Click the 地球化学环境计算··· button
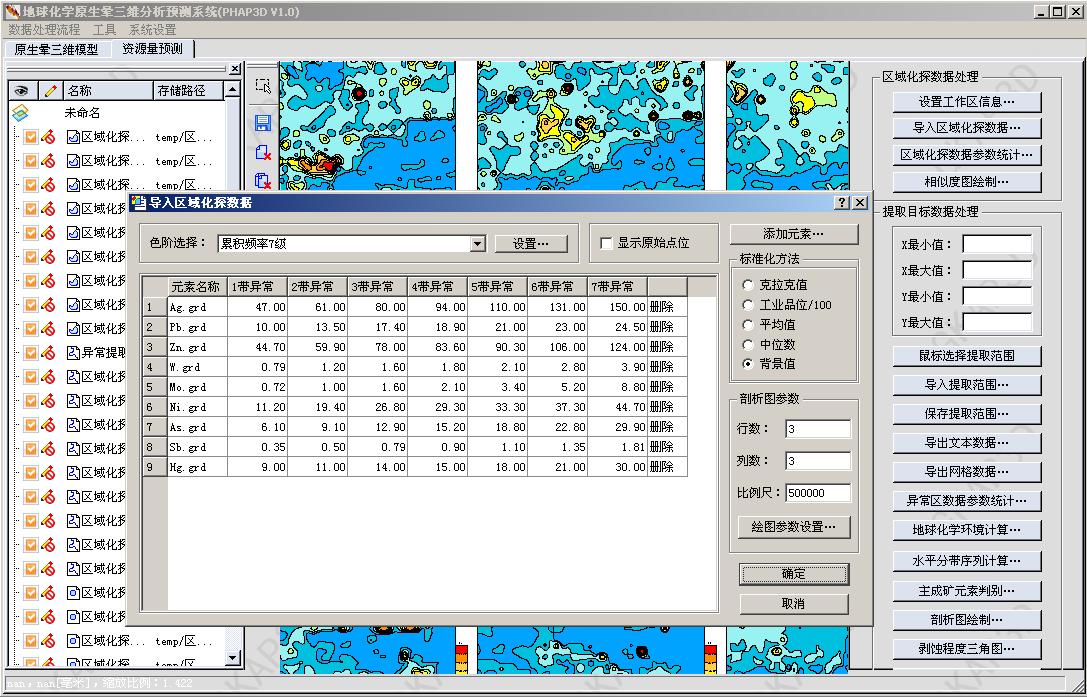 click(967, 530)
